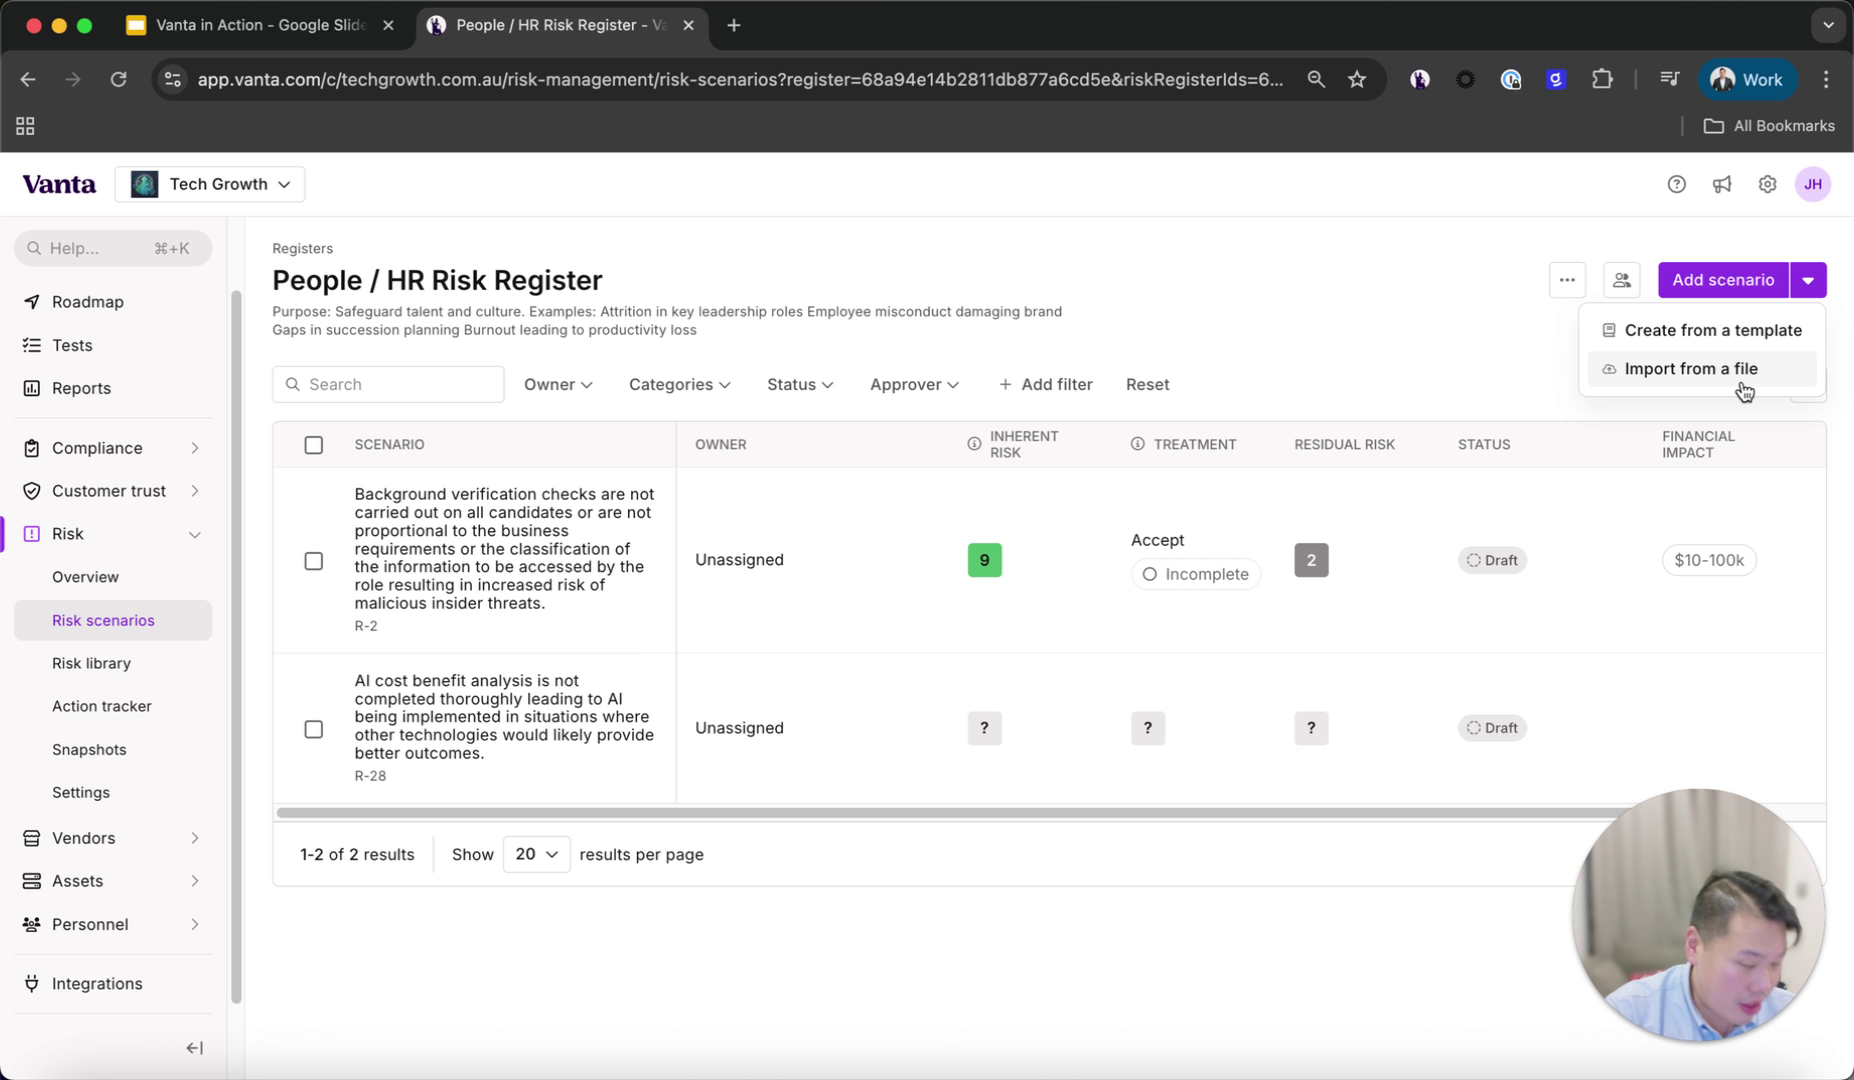This screenshot has width=1854, height=1080.
Task: Select all scenarios with header checkbox
Action: click(x=314, y=445)
